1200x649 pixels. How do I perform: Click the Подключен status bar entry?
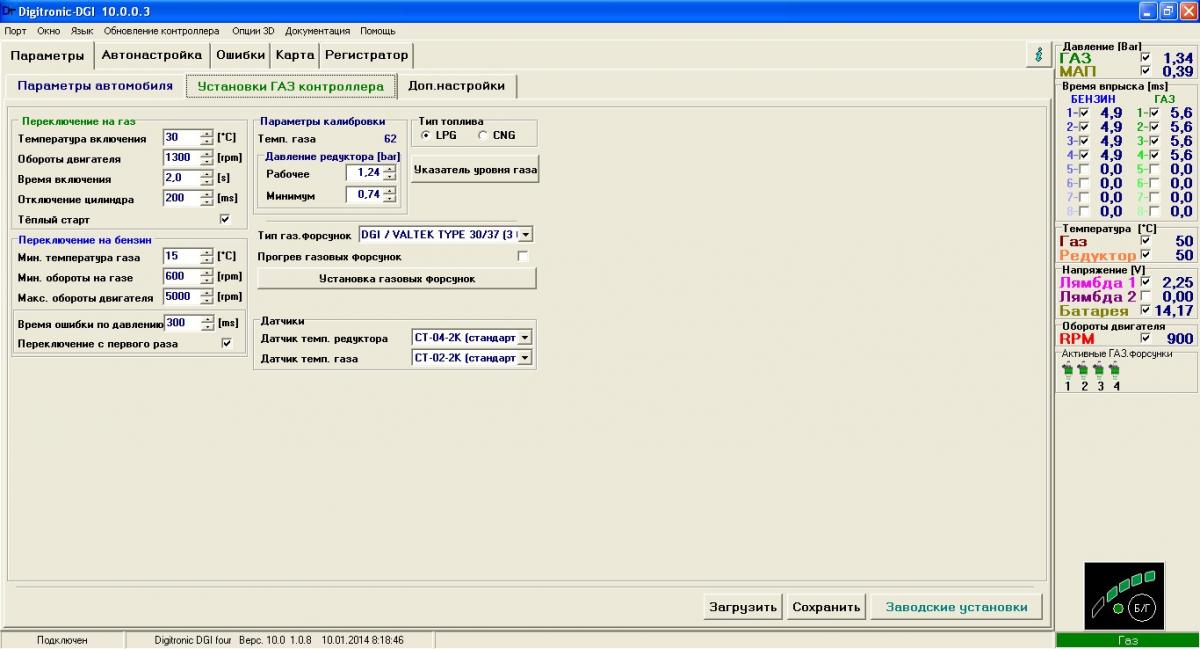coord(62,640)
